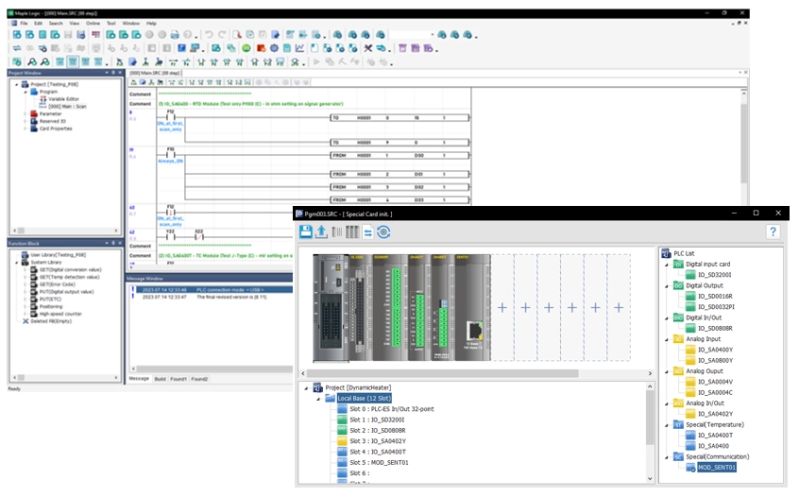Click the line chart icon in second toolbar row

coord(300,48)
